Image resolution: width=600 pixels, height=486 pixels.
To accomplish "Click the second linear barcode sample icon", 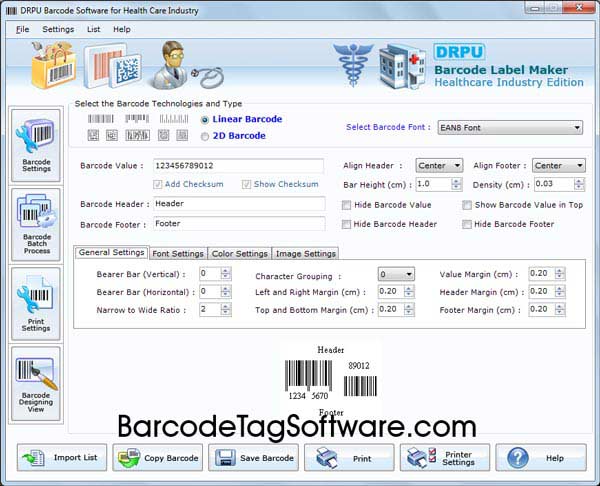I will [137, 119].
